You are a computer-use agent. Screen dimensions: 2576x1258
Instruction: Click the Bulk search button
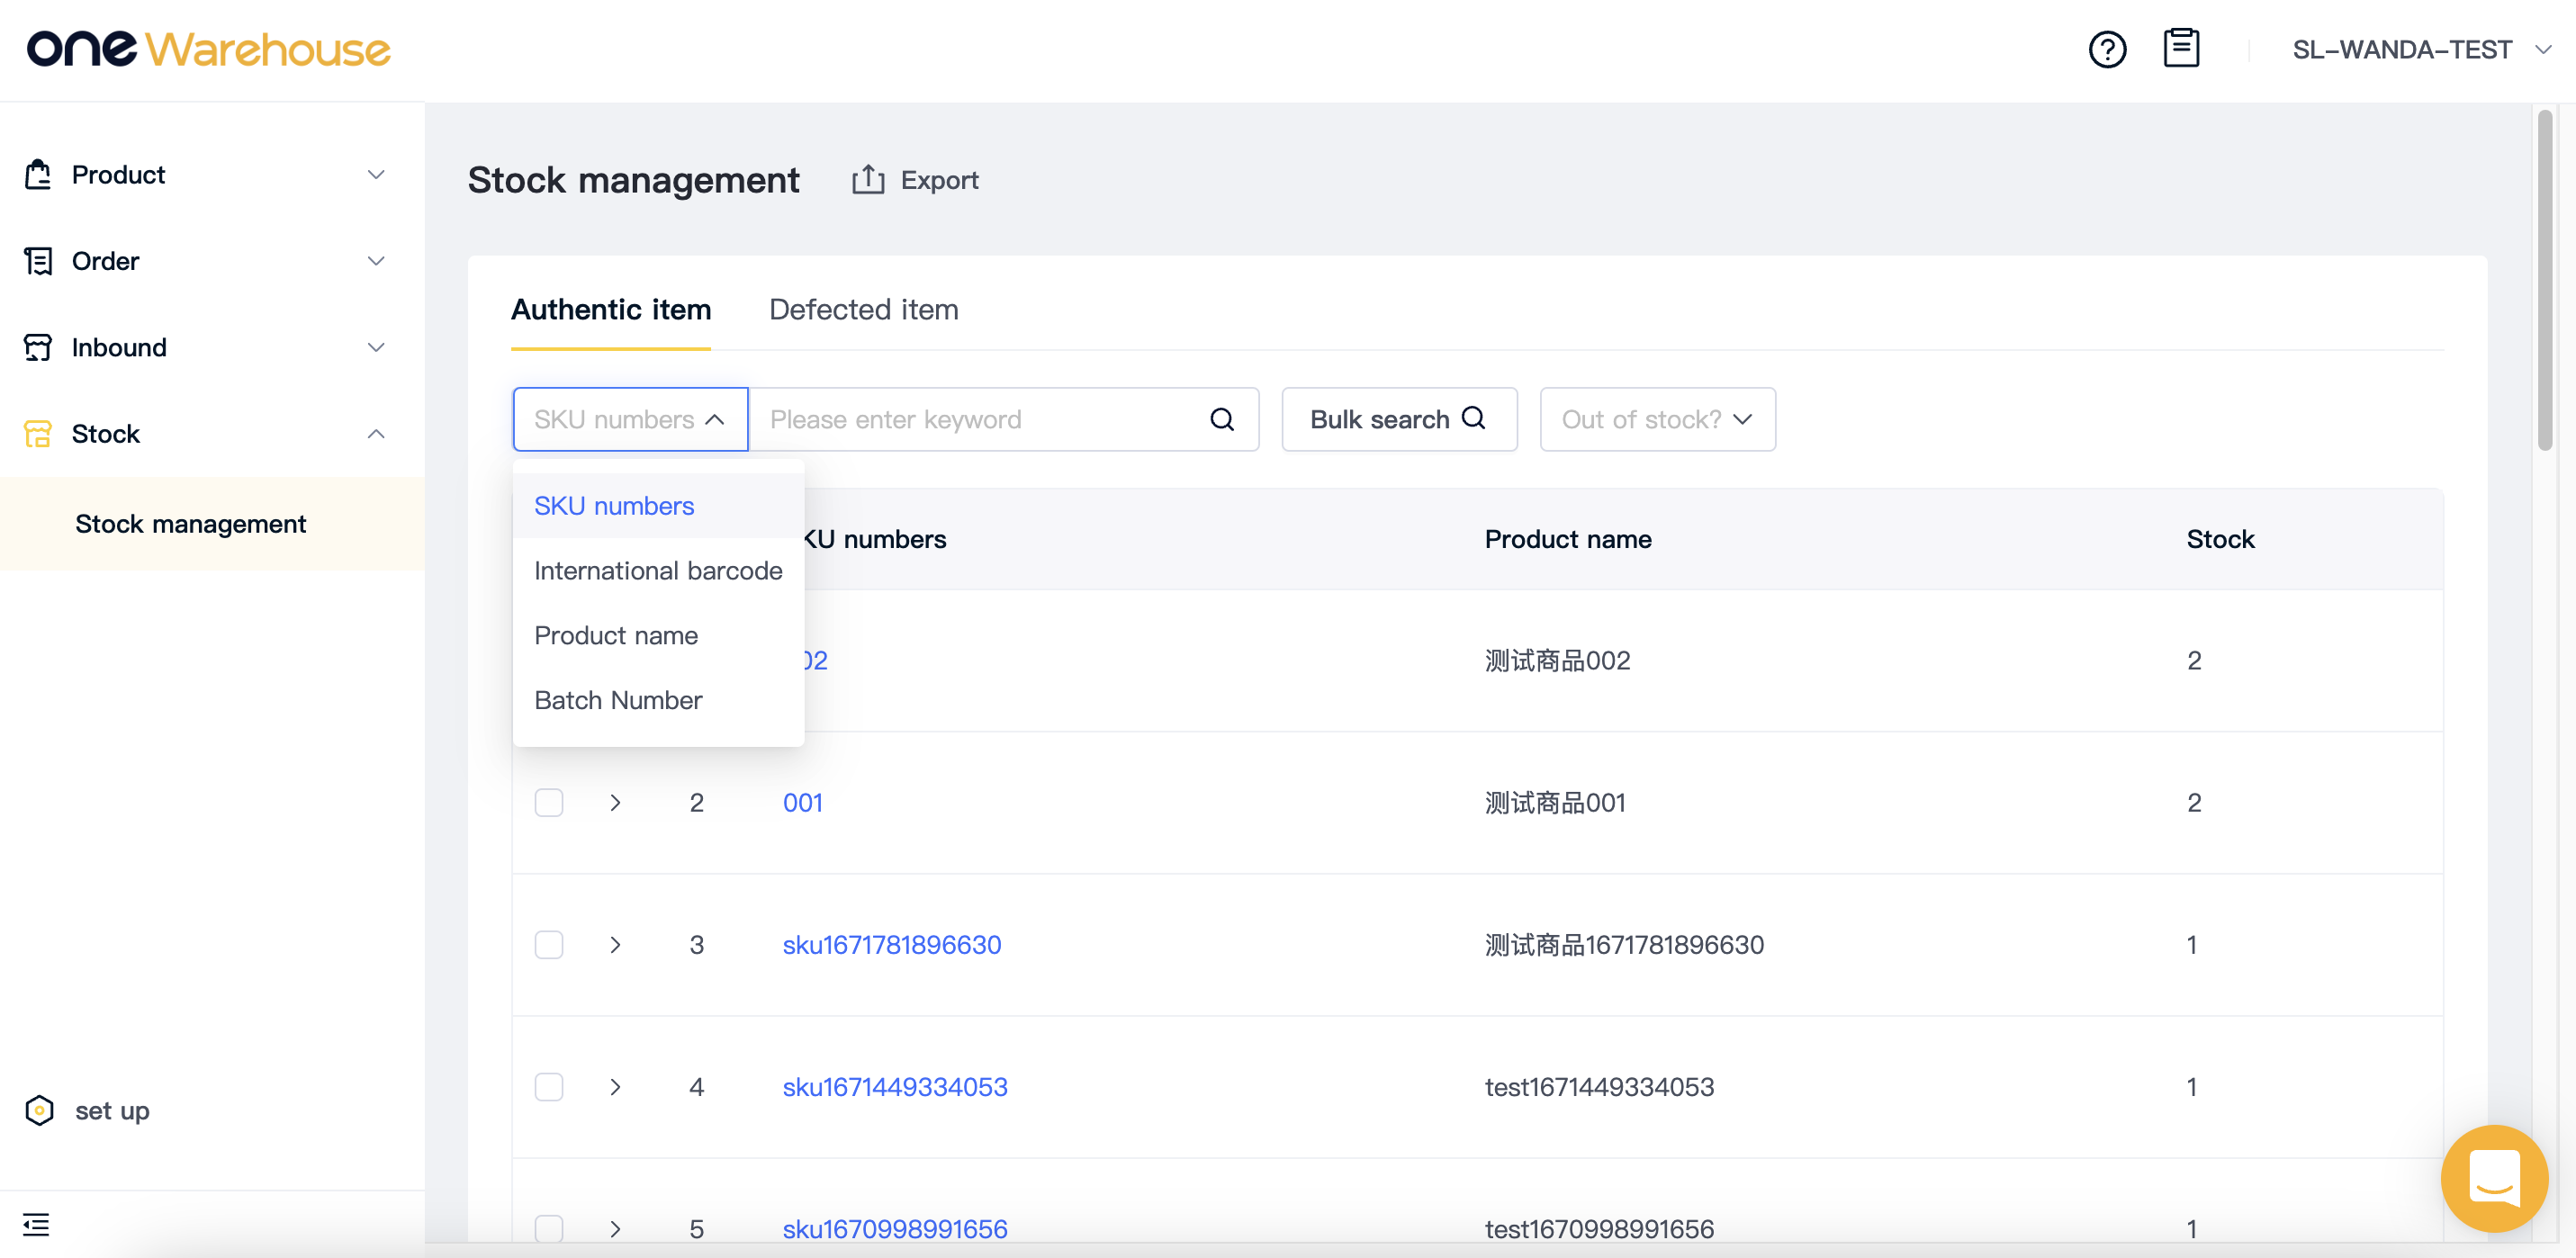(x=1398, y=419)
